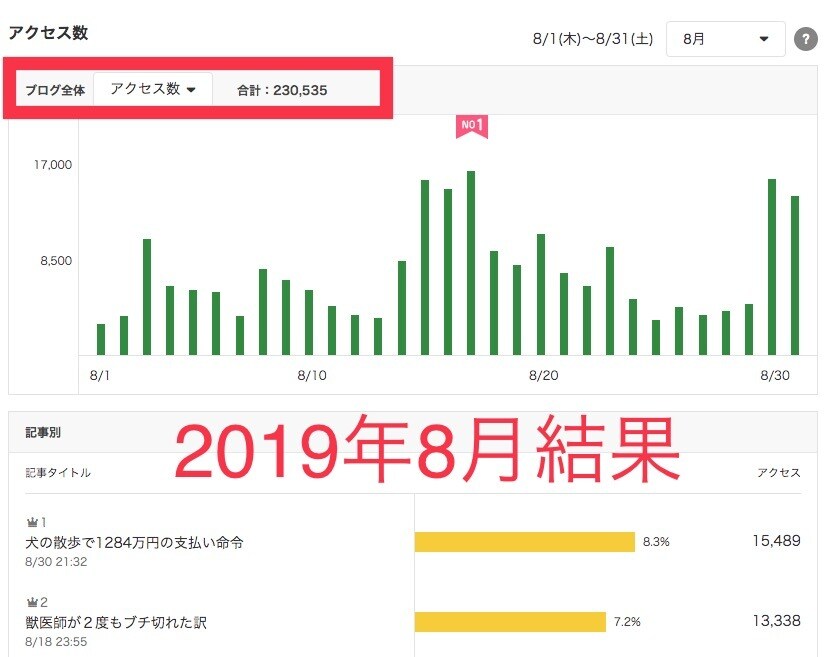Open article 獣医師が2度もブチ切れた訳
Image resolution: width=829 pixels, height=657 pixels.
(116, 622)
